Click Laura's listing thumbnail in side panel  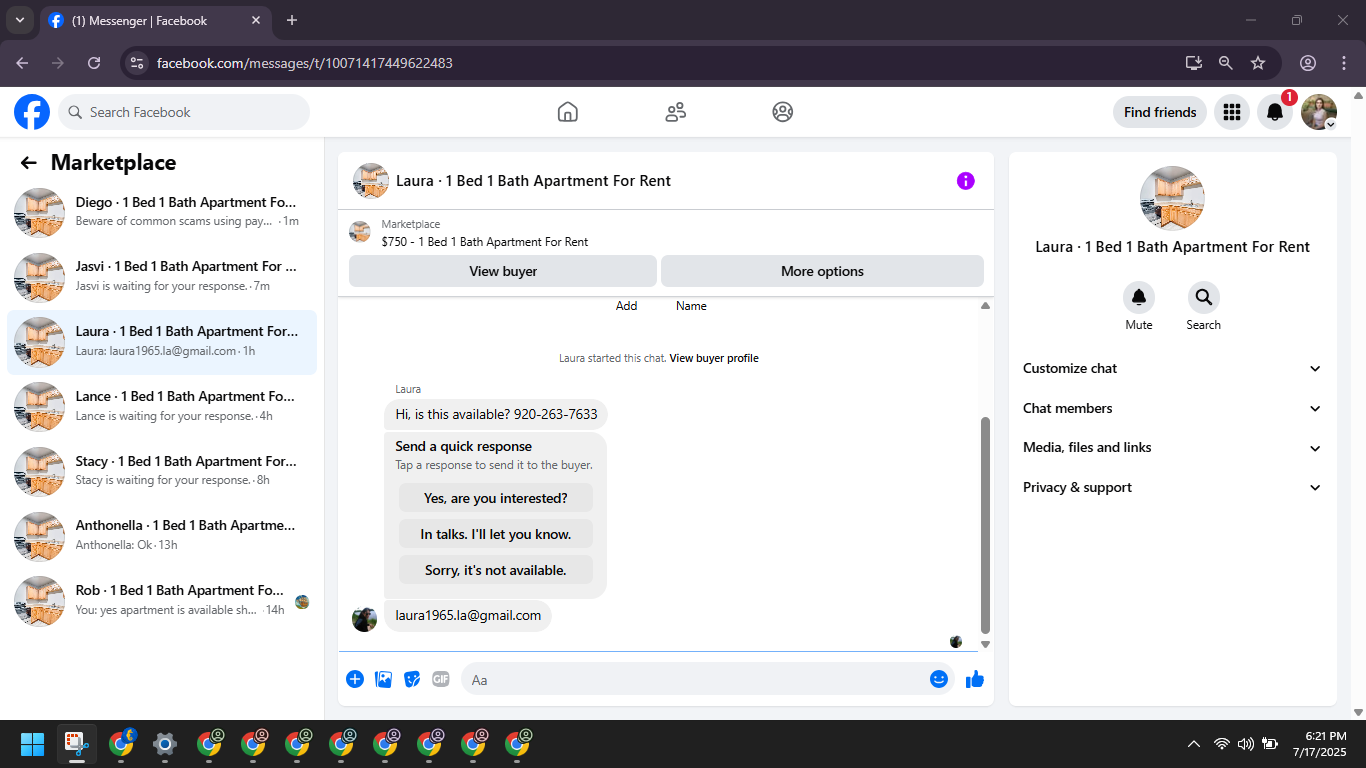point(1172,198)
